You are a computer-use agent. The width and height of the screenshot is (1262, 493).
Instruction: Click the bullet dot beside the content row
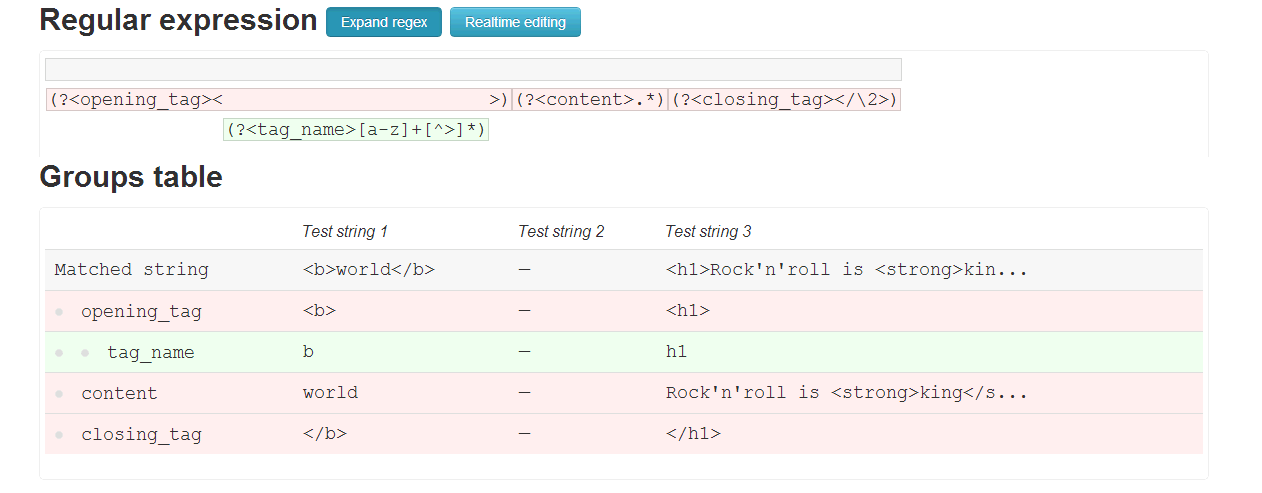point(60,394)
